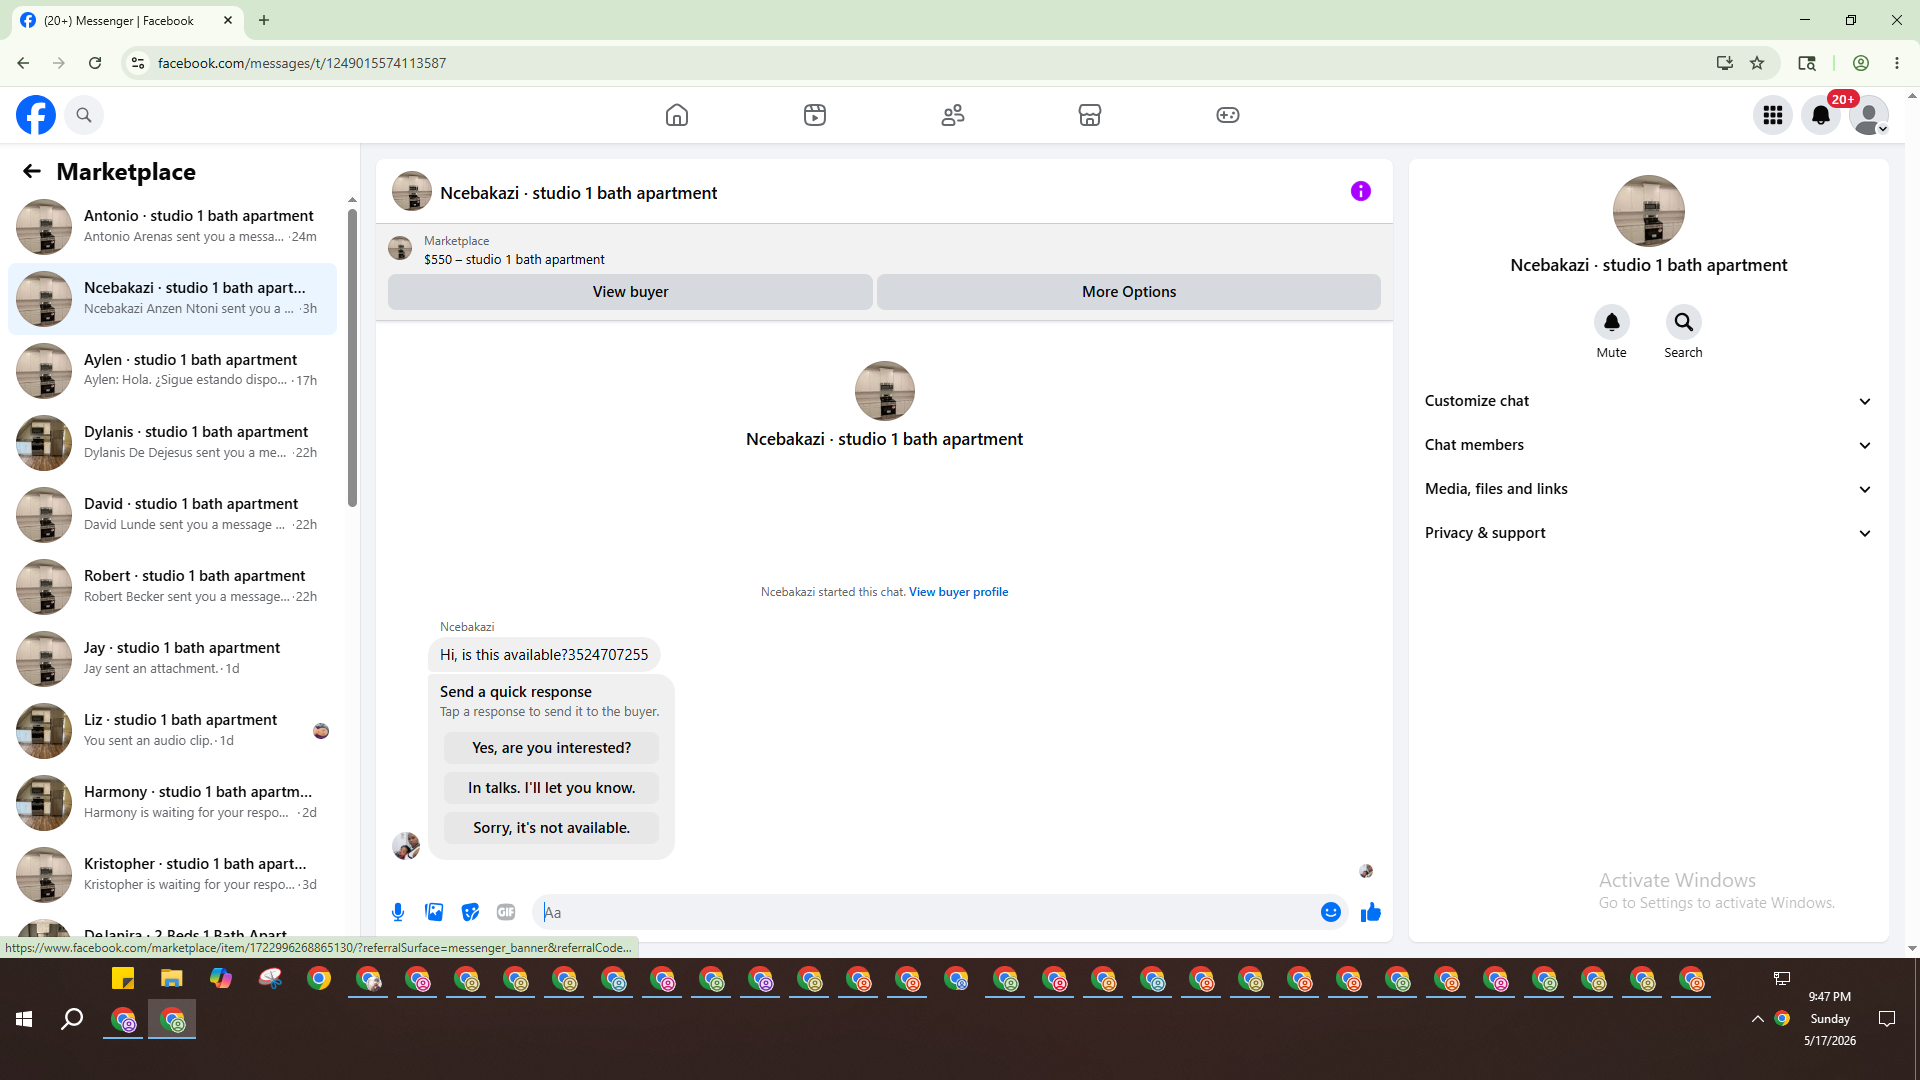The image size is (1920, 1080).
Task: Go back one page in Chrome
Action: [x=23, y=63]
